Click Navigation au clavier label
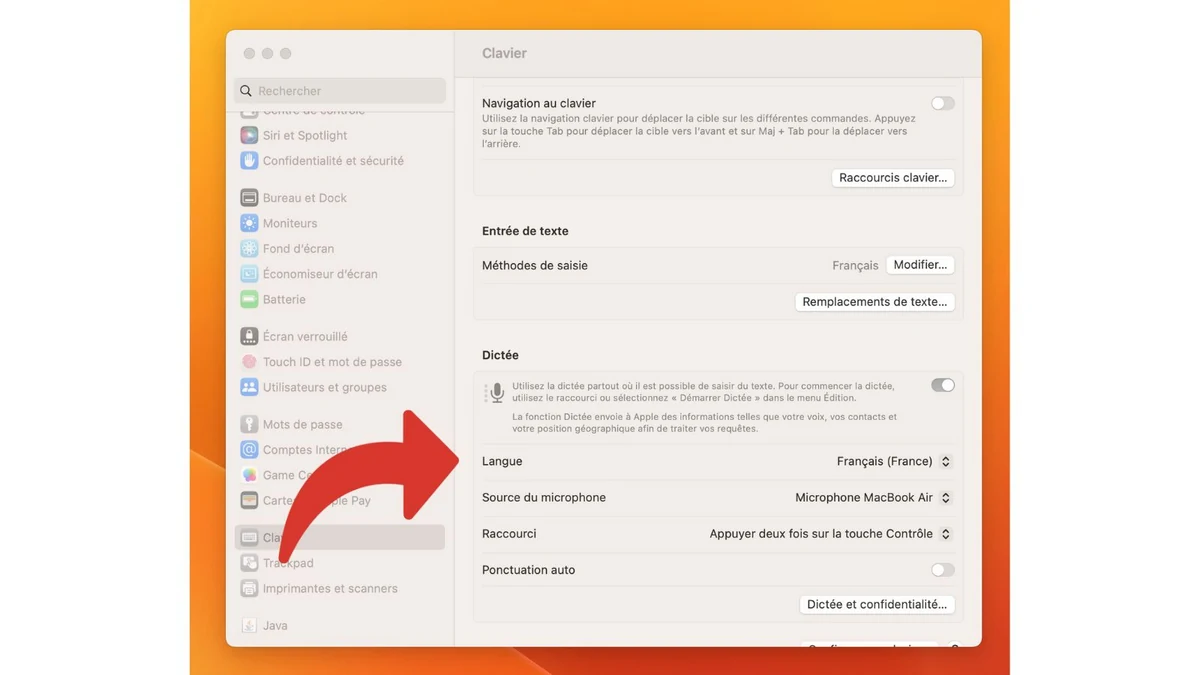The width and height of the screenshot is (1200, 675). point(539,103)
